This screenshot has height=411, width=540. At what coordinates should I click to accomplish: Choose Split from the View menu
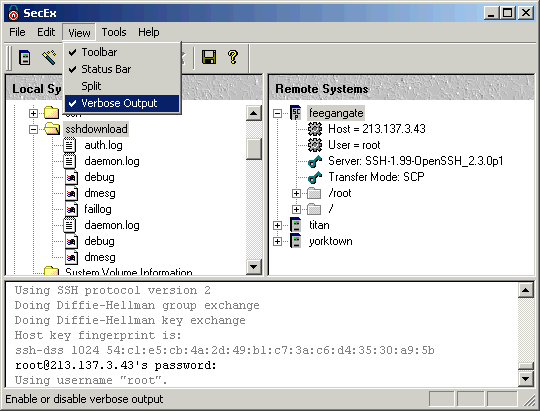point(122,86)
